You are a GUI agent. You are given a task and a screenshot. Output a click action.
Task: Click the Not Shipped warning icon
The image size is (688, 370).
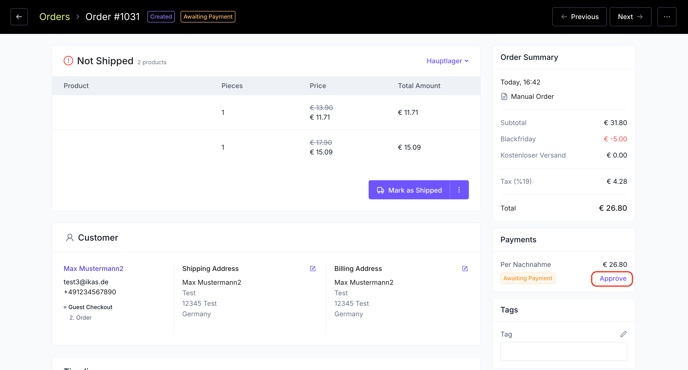[x=68, y=61]
